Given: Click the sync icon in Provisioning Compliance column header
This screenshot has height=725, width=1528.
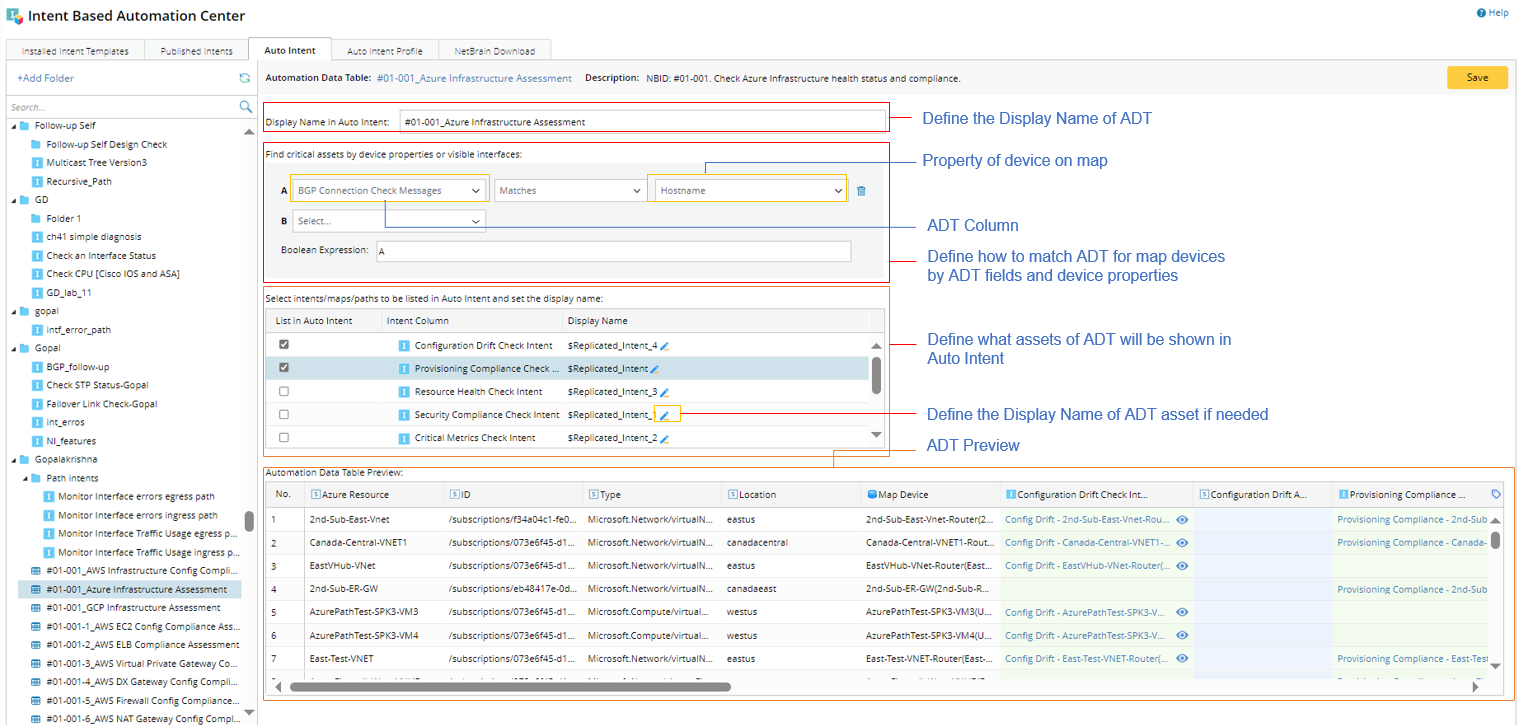Looking at the screenshot, I should [x=1496, y=494].
